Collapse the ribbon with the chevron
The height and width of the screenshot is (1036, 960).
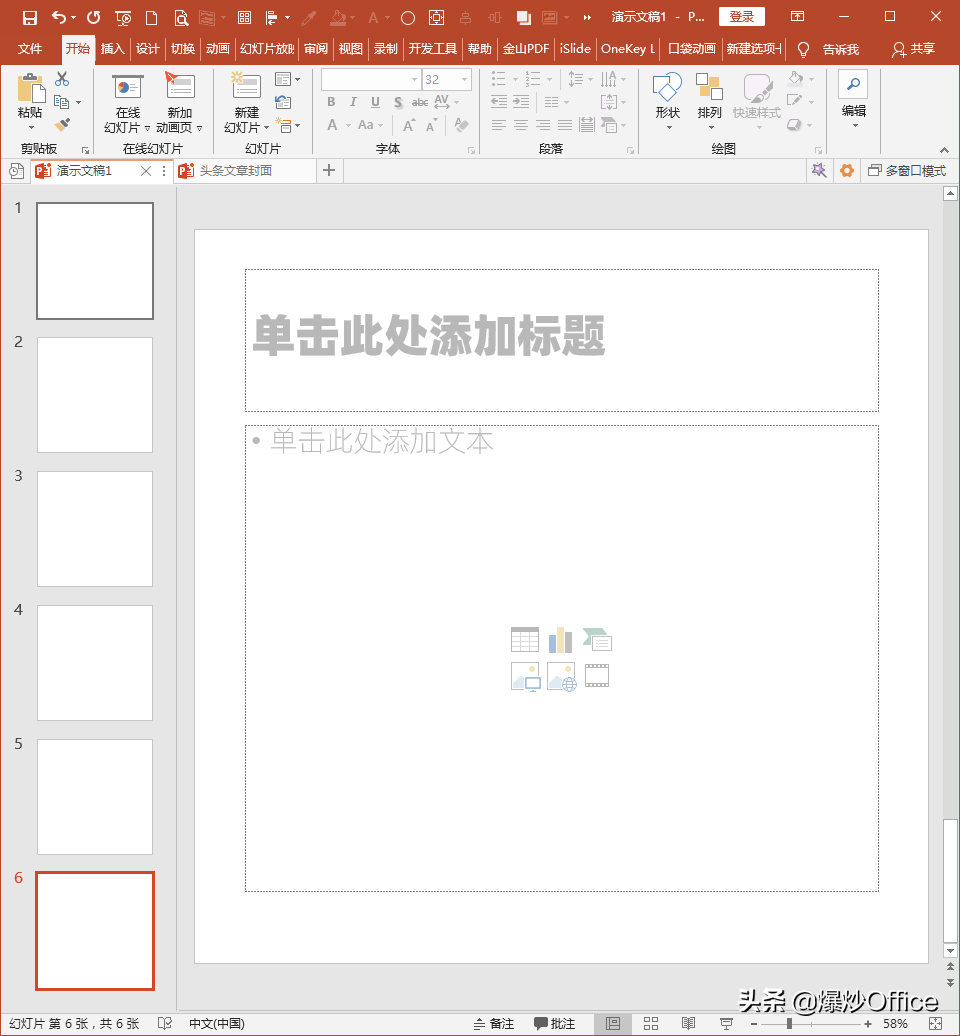[x=944, y=150]
